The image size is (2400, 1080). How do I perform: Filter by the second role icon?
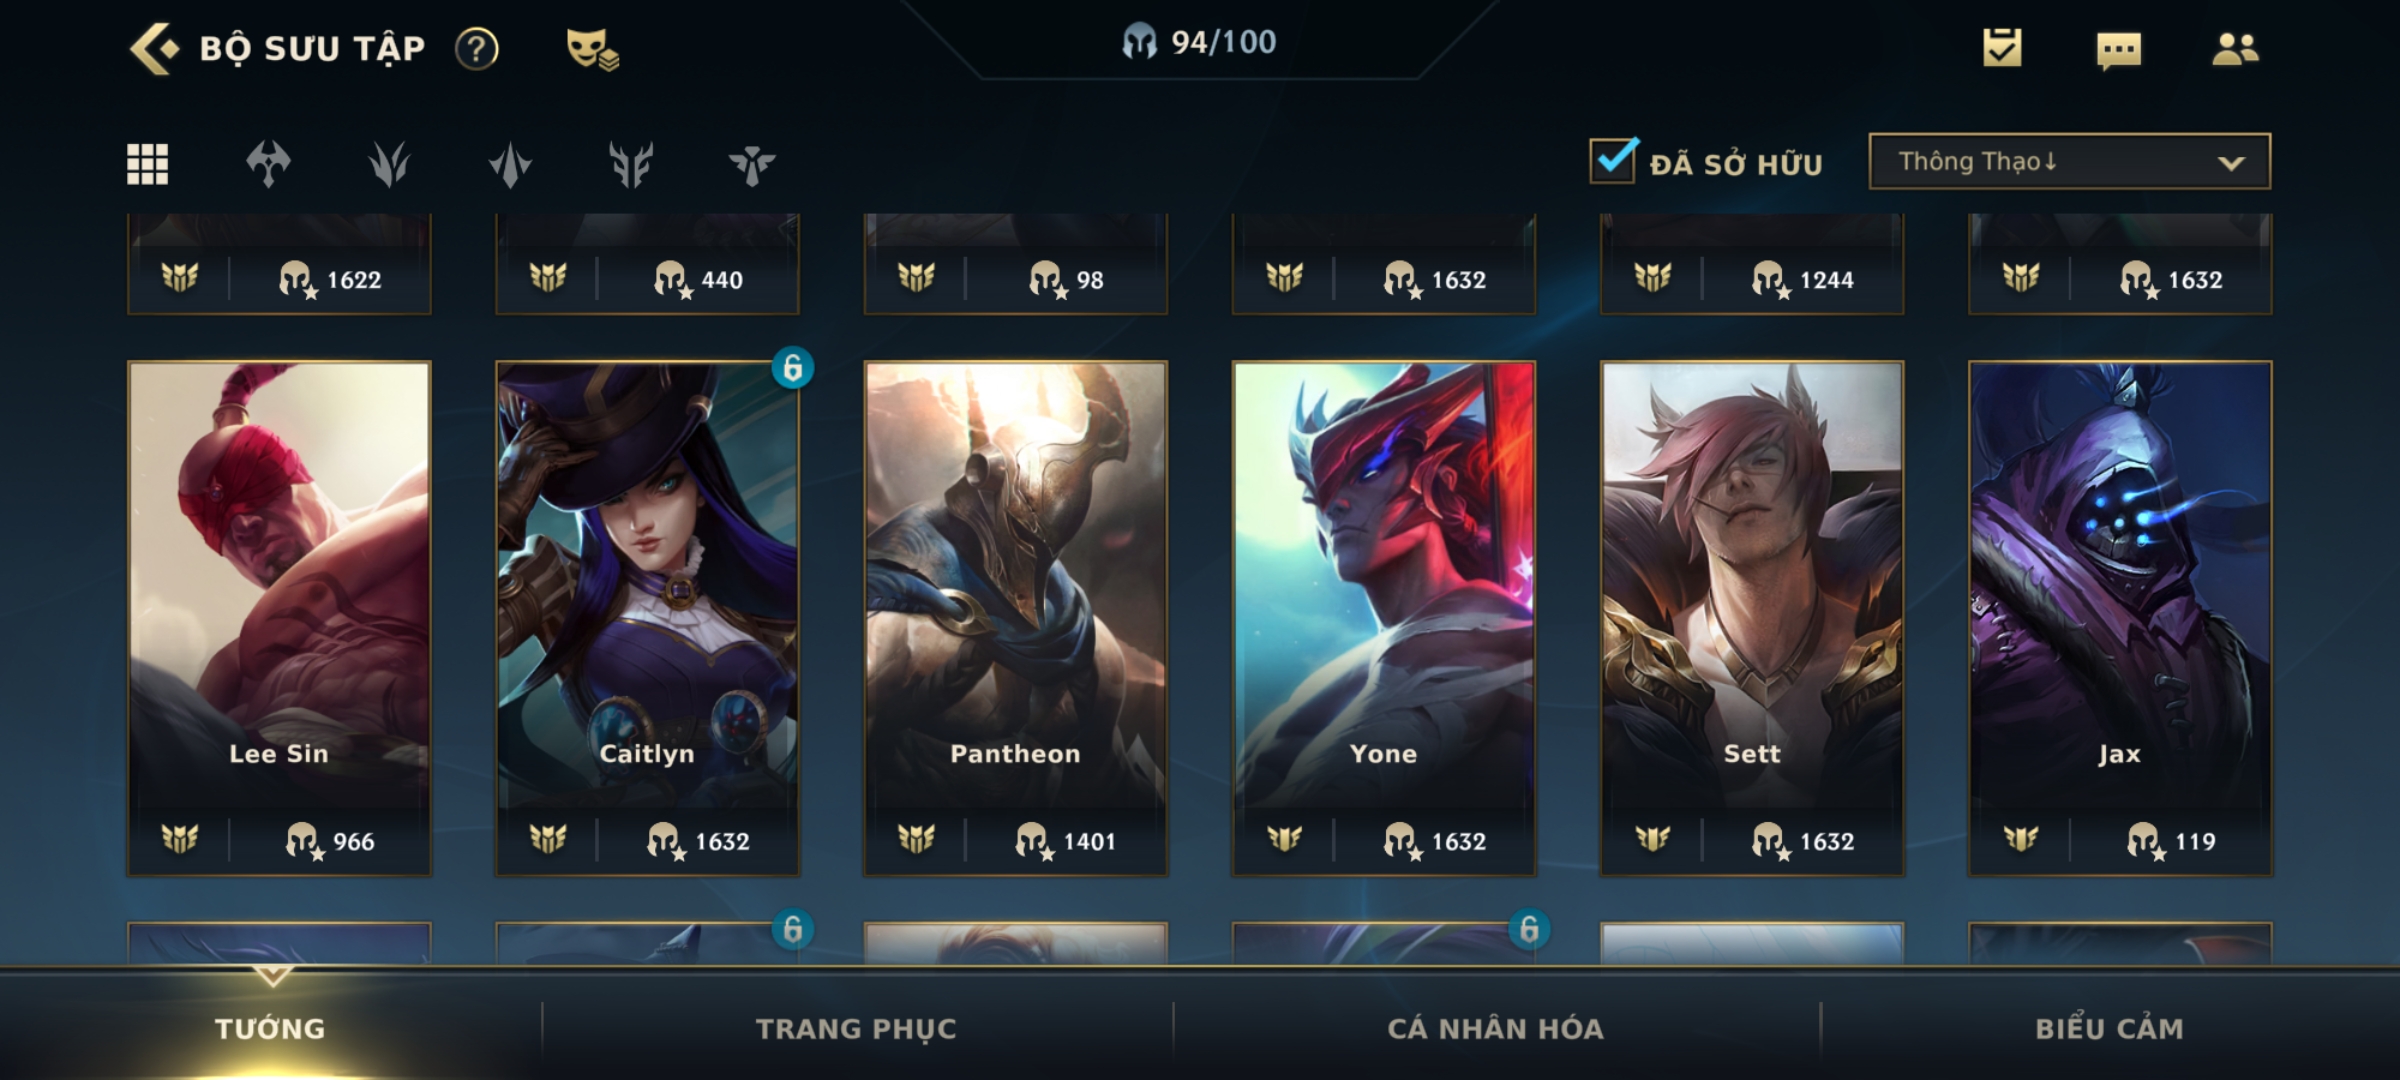(x=389, y=164)
